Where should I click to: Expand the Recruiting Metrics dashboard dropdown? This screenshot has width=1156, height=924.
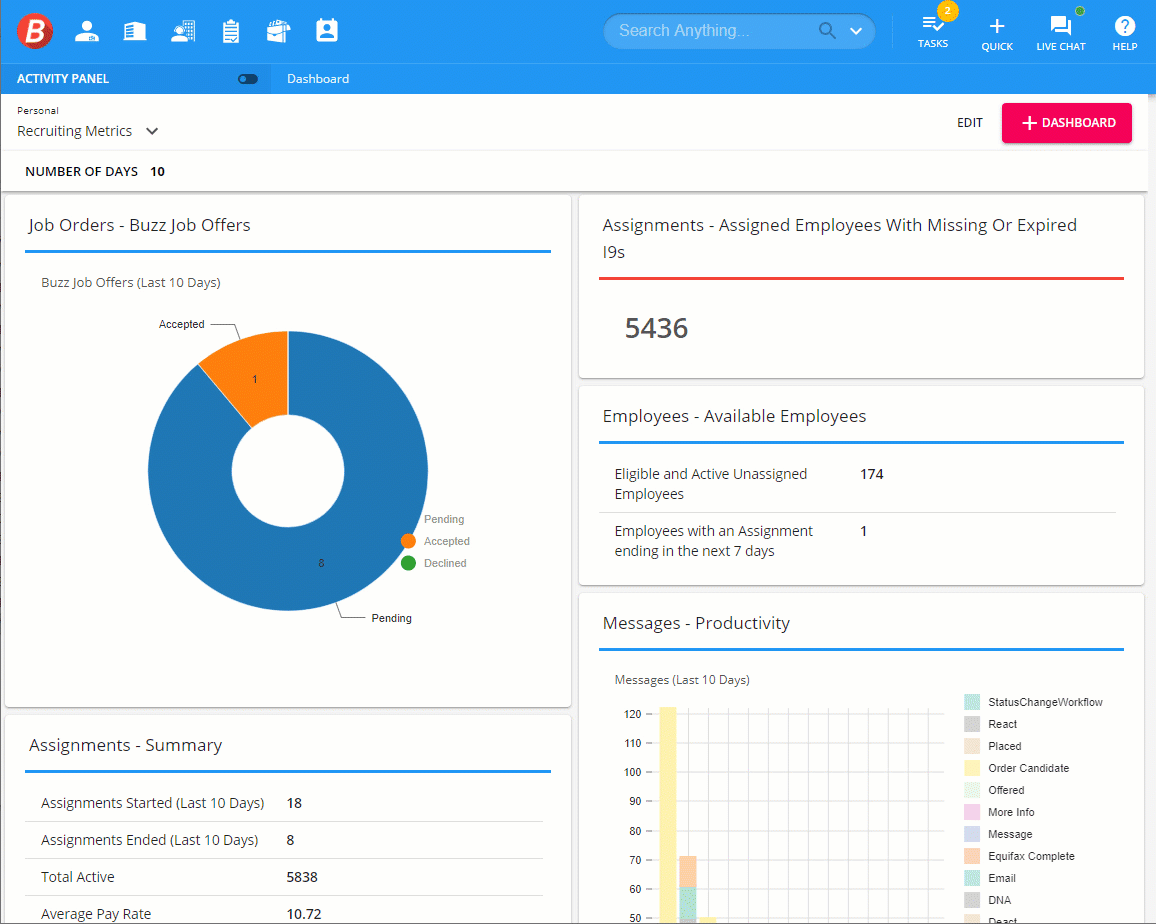[152, 131]
